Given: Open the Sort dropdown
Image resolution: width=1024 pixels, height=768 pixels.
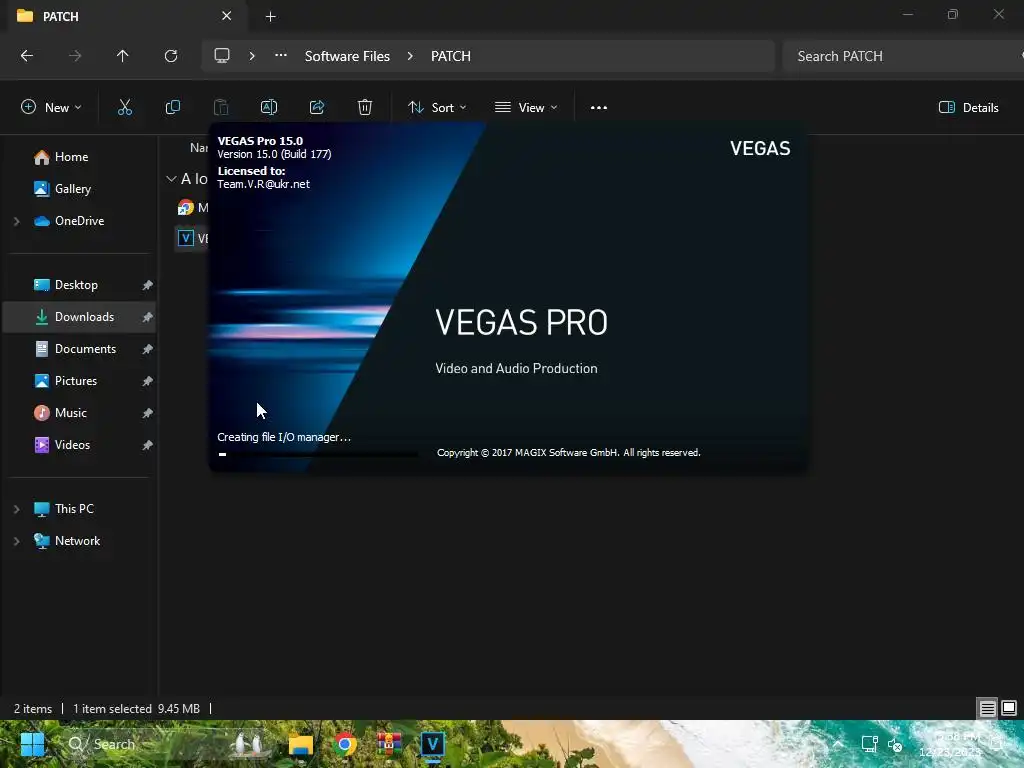Looking at the screenshot, I should (x=437, y=108).
